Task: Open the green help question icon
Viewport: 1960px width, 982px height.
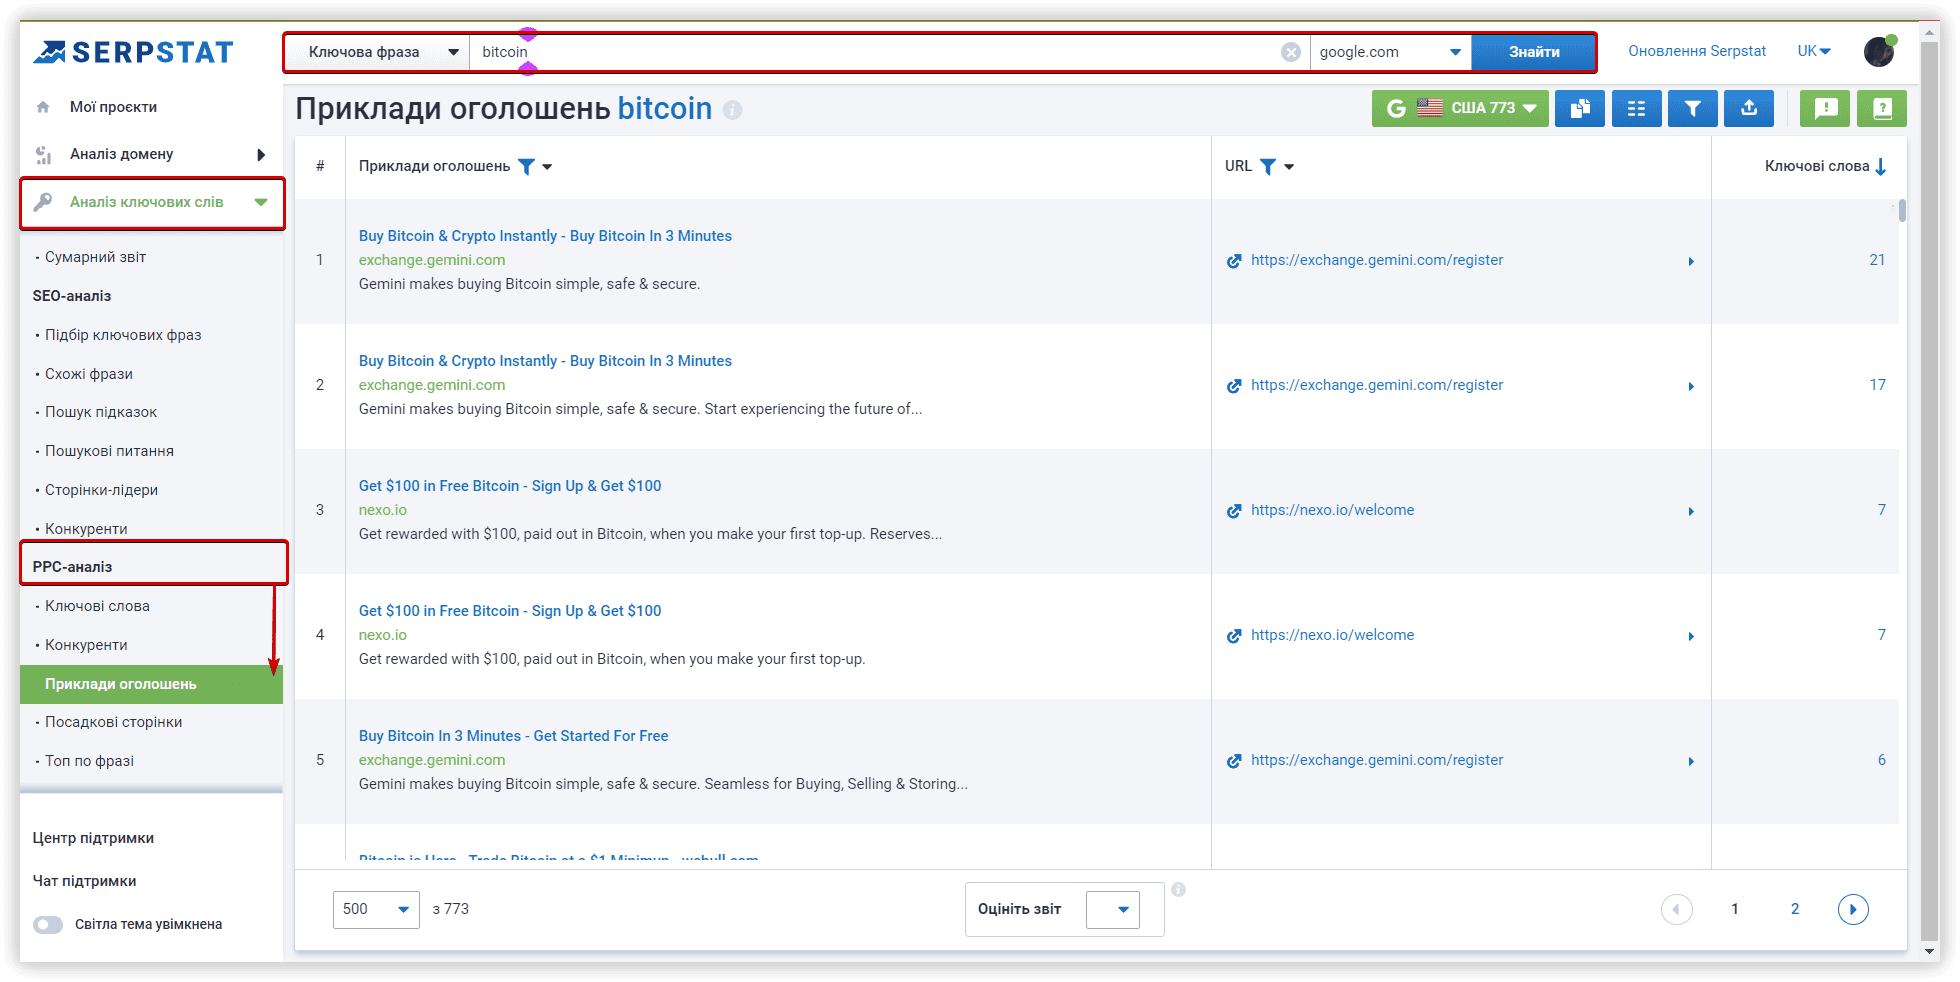Action: pyautogui.click(x=1882, y=108)
